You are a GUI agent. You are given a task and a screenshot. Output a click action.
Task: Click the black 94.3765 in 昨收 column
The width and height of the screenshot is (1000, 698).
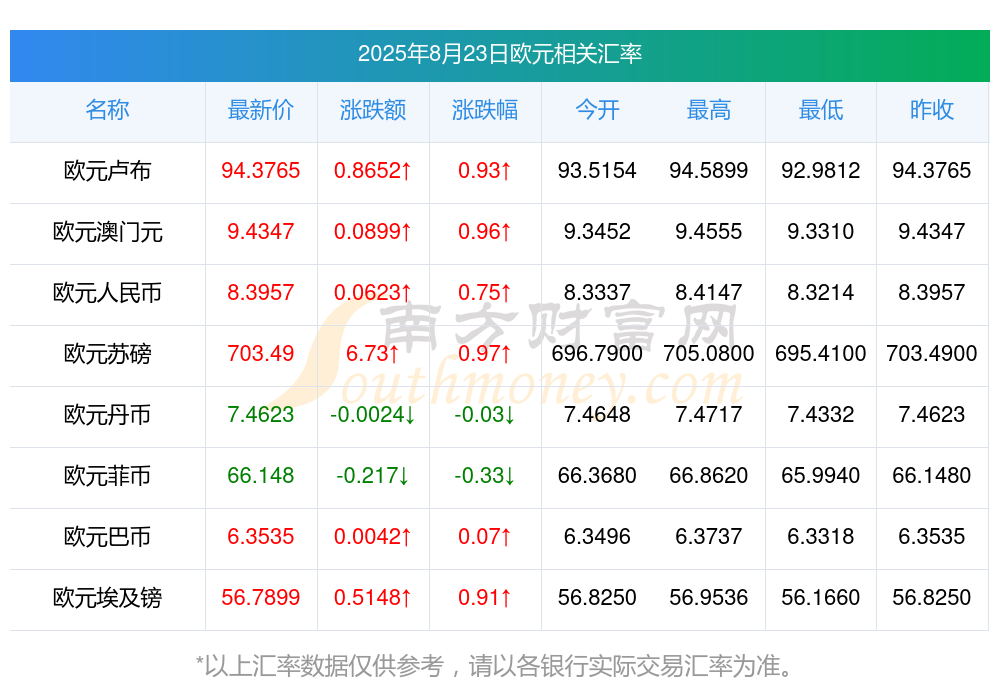[932, 170]
